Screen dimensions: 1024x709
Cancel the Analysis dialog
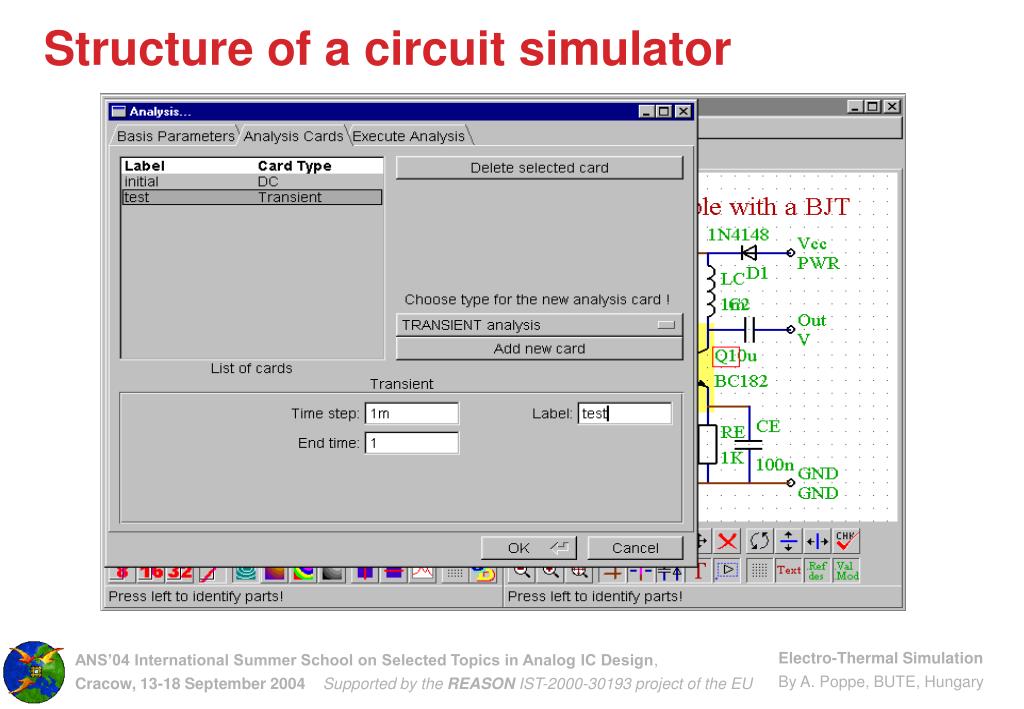click(x=635, y=548)
